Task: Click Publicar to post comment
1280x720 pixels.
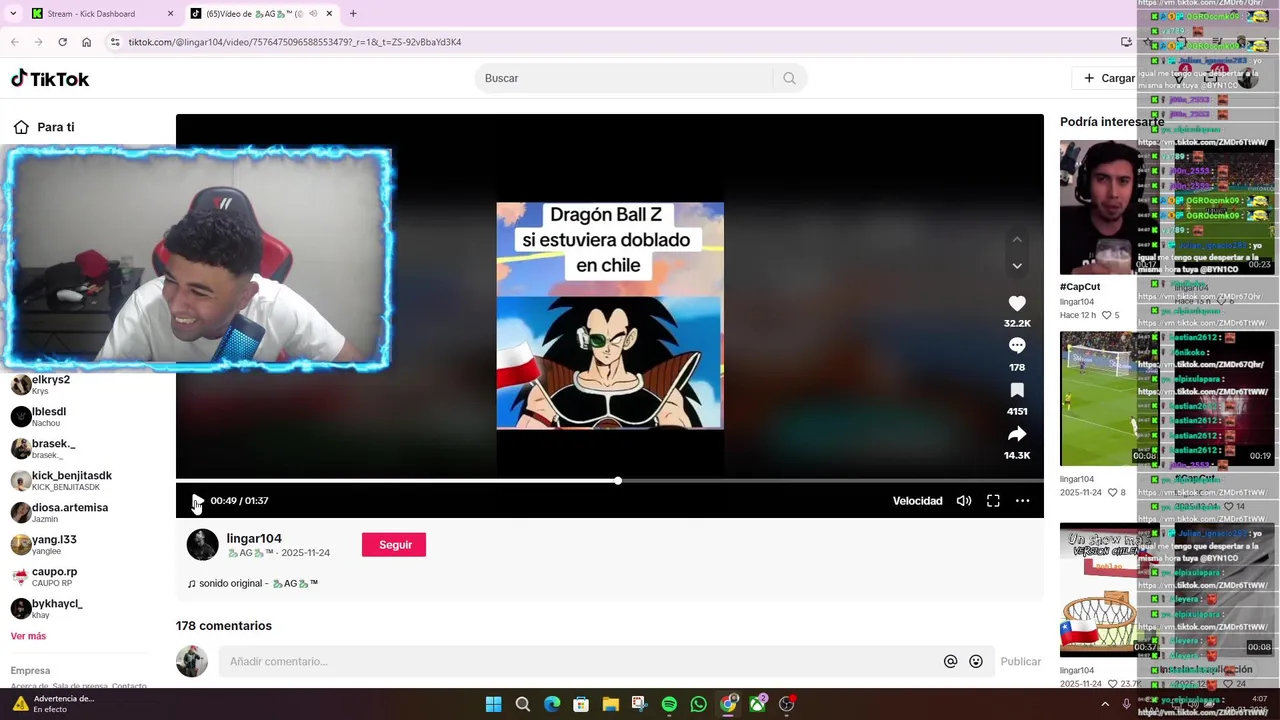Action: (x=1021, y=661)
